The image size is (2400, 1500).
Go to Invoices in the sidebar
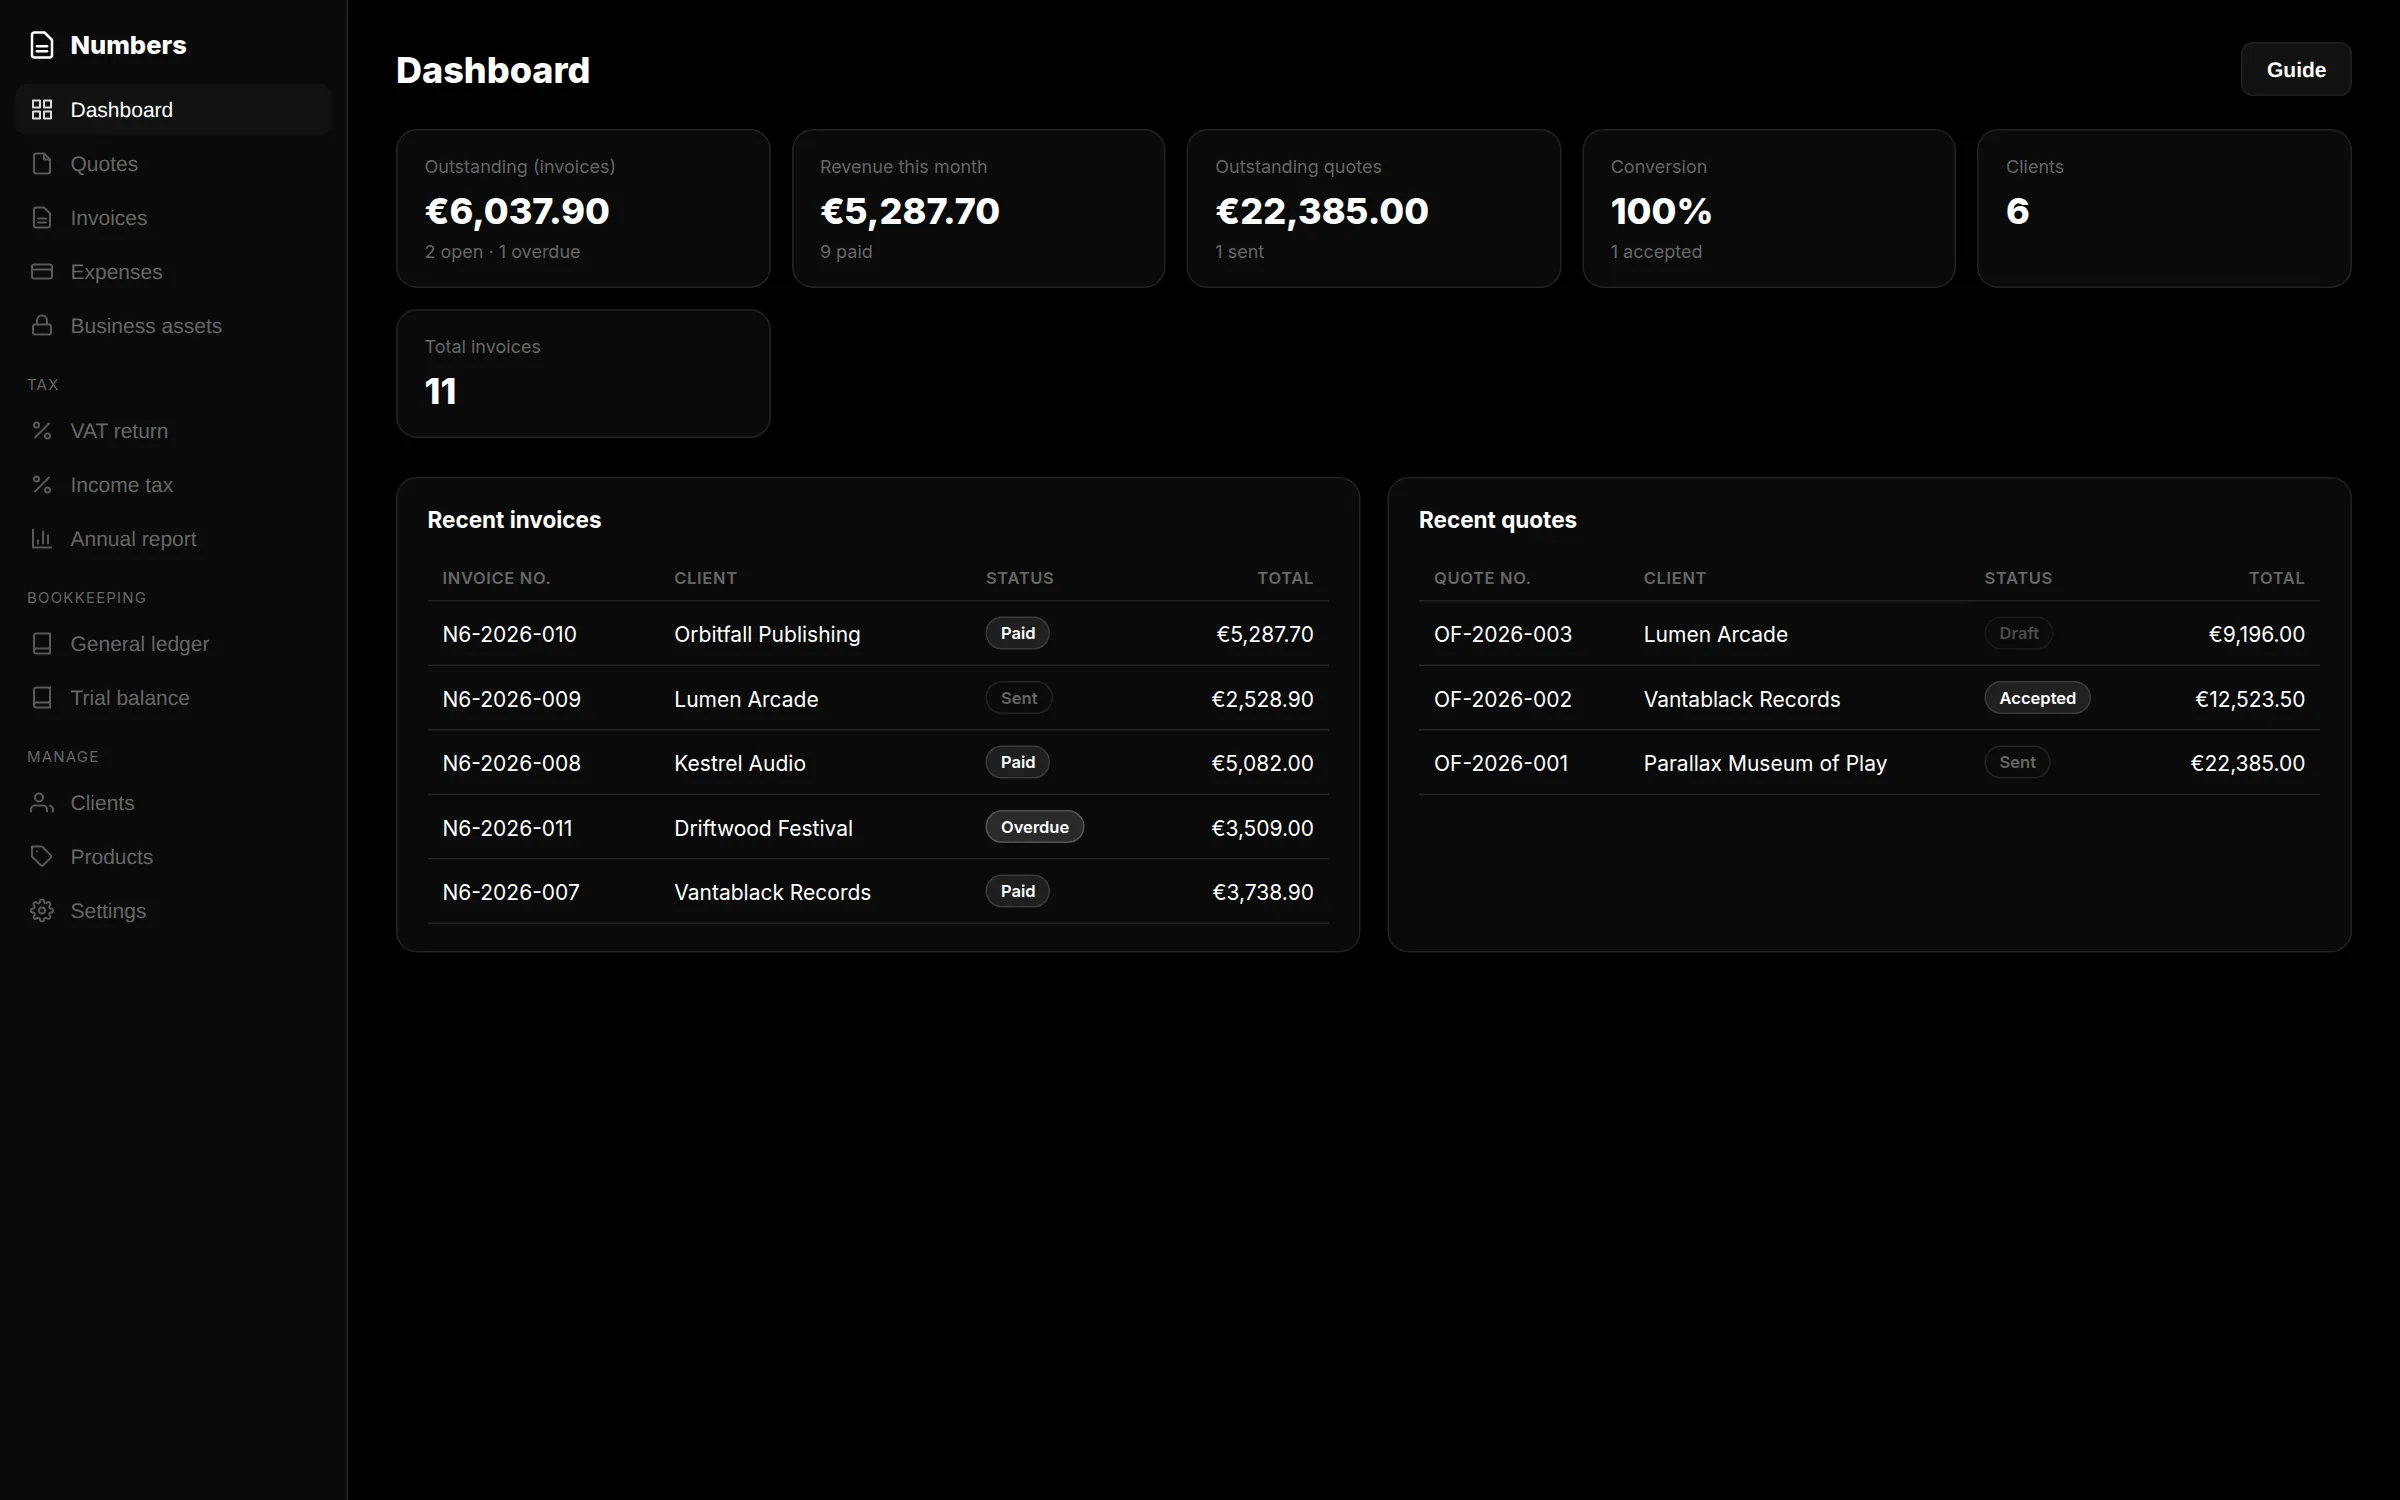(173, 218)
